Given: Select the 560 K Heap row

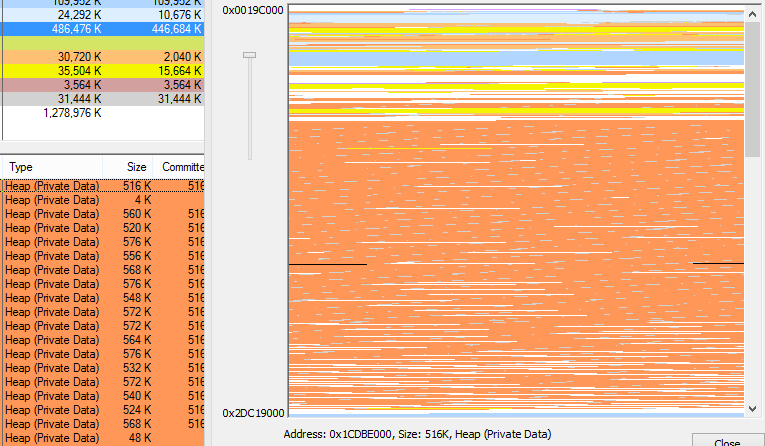Looking at the screenshot, I should pyautogui.click(x=100, y=214).
